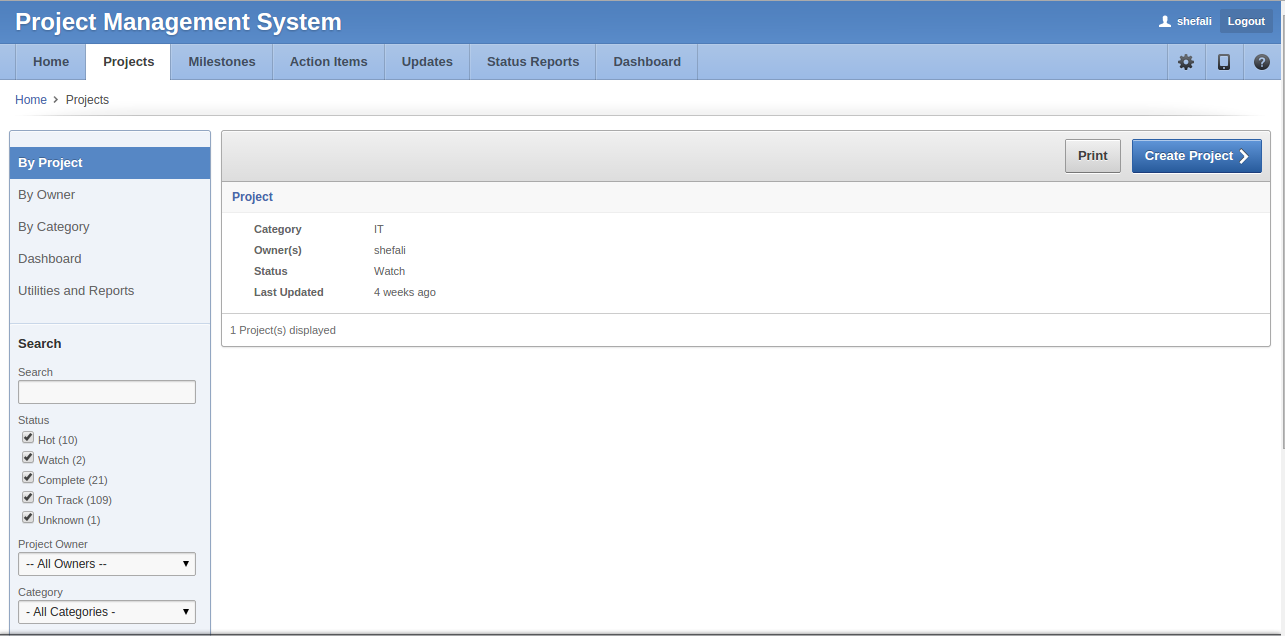Image resolution: width=1285 pixels, height=636 pixels.
Task: Uncheck the Hot status checkbox
Action: [x=28, y=438]
